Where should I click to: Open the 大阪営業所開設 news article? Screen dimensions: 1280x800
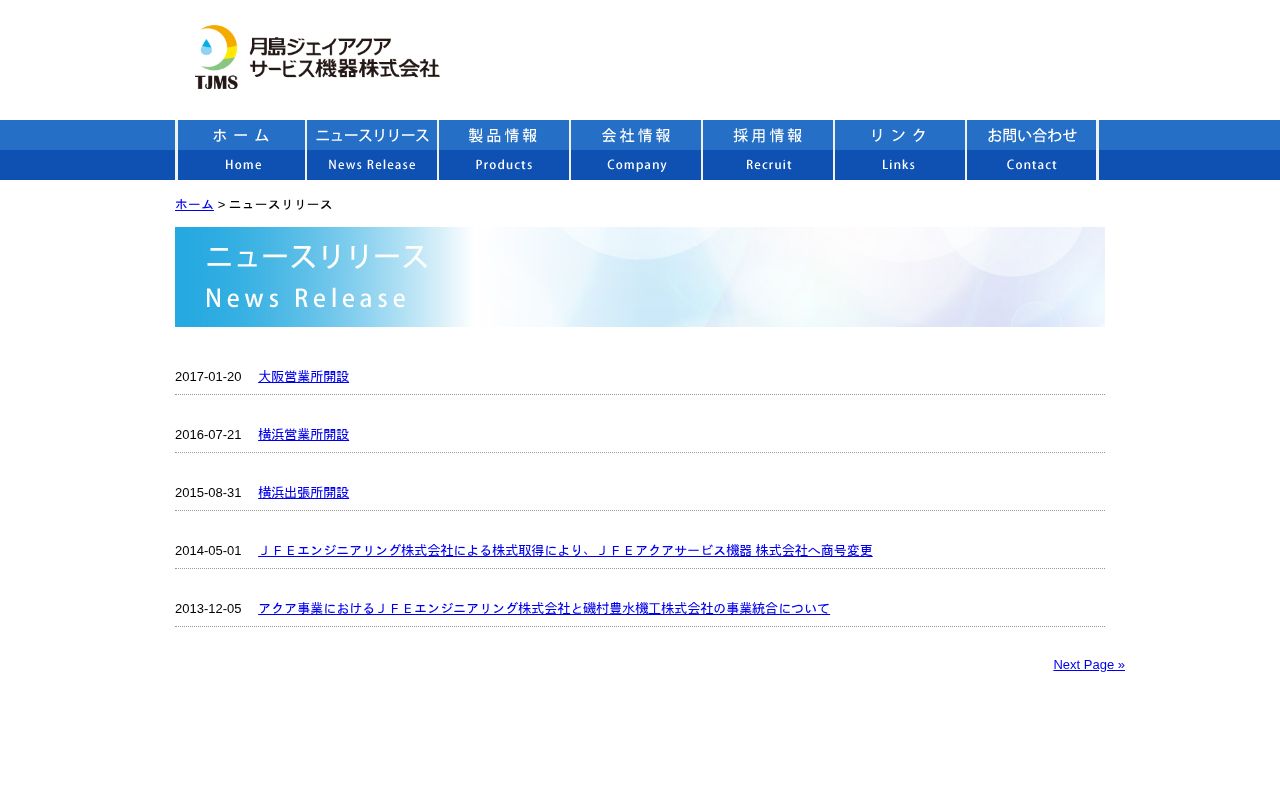tap(303, 377)
